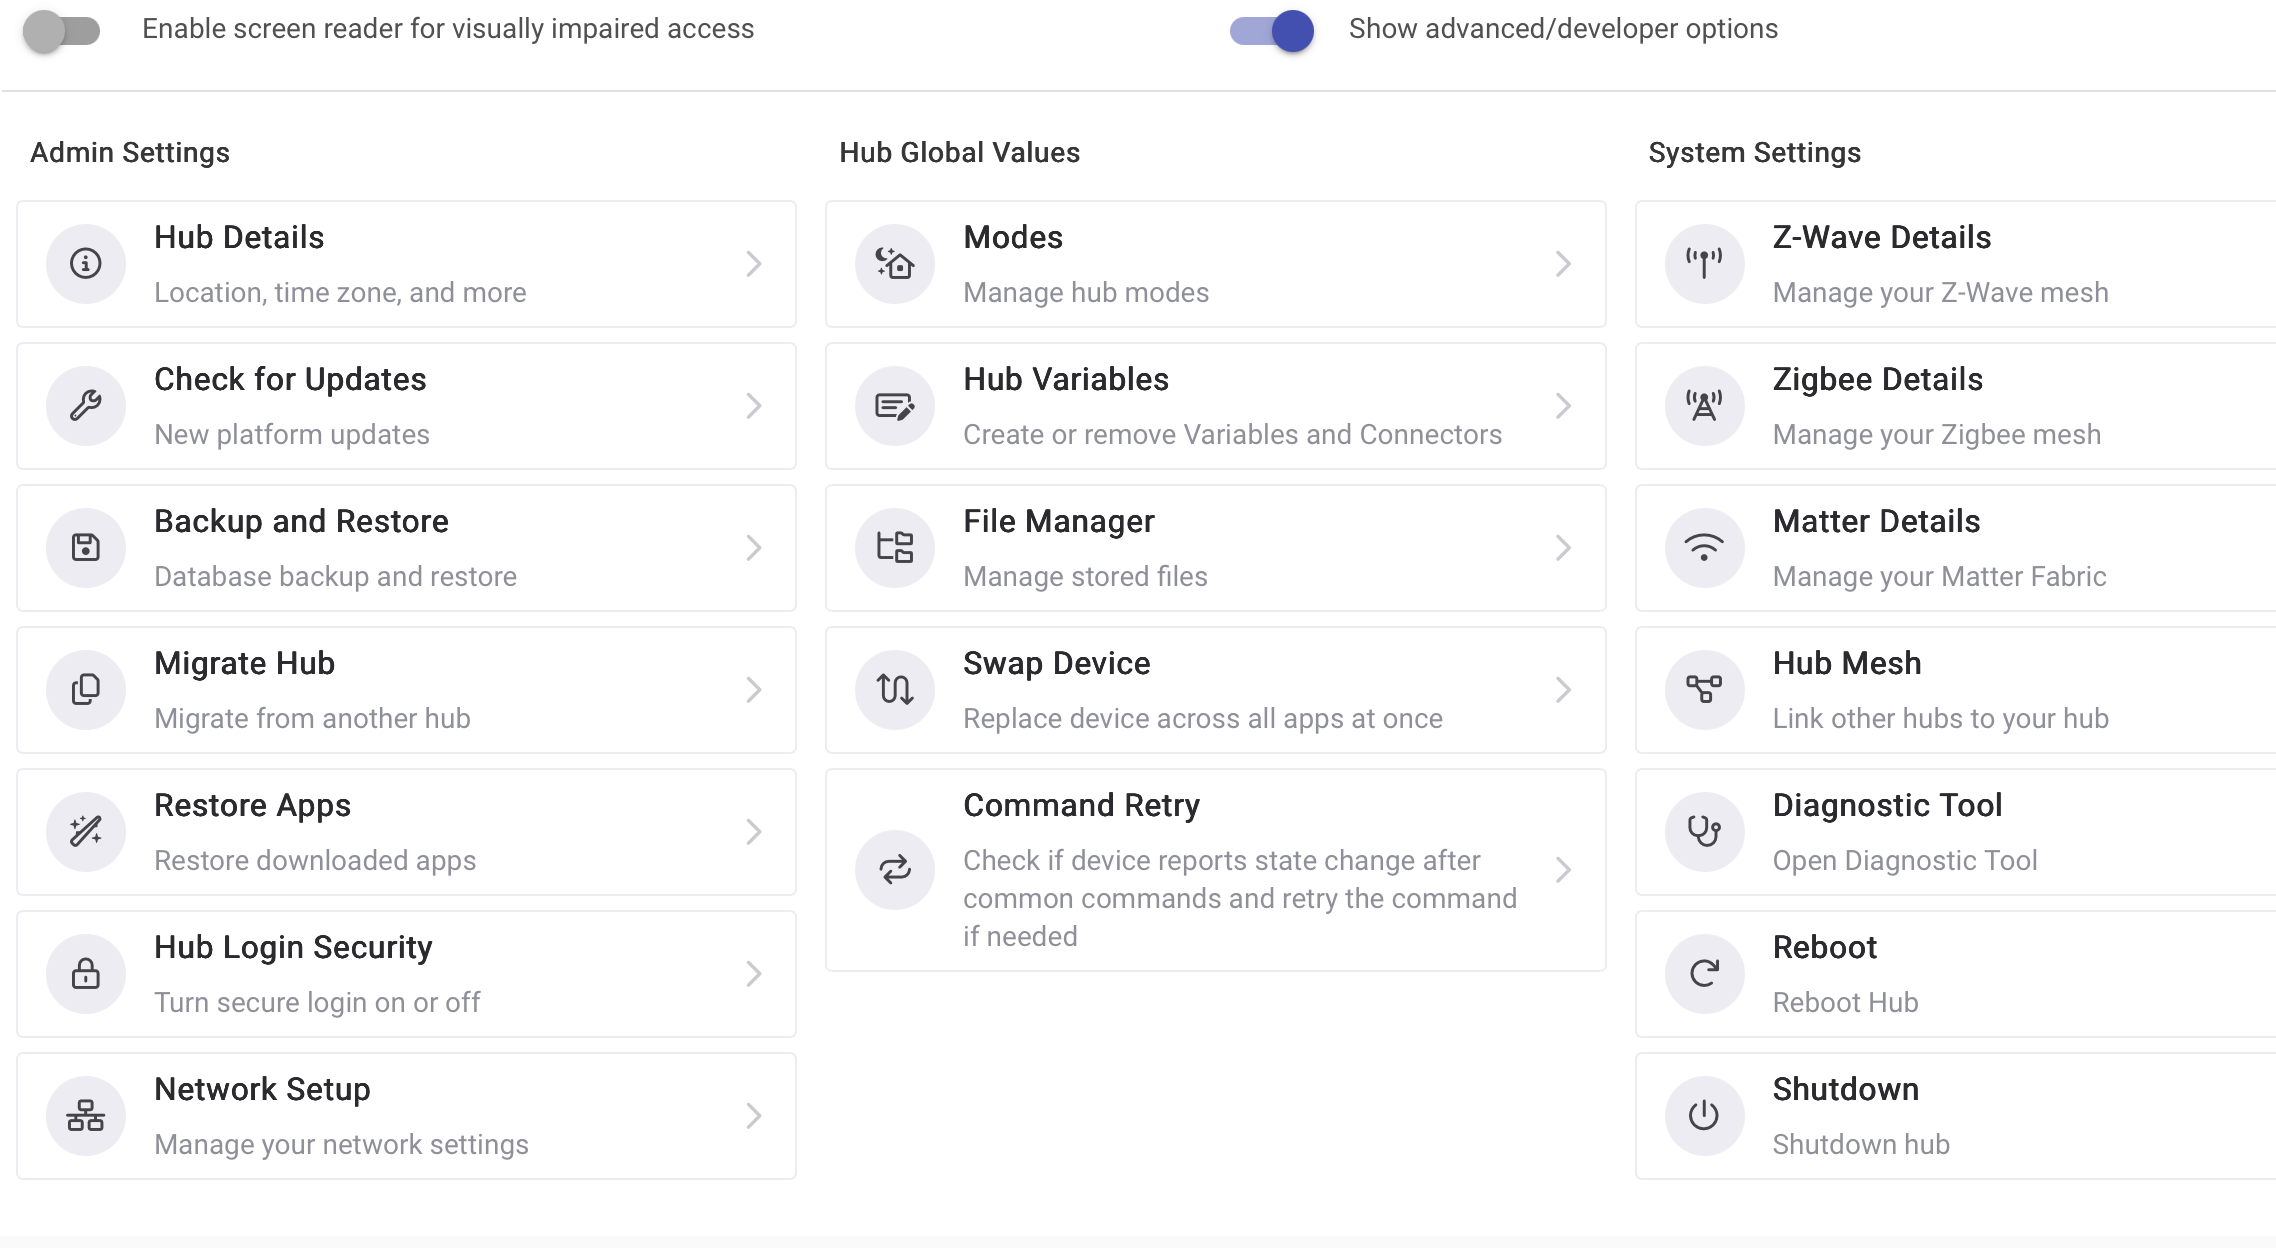
Task: Open the Restore Apps entry
Action: [406, 832]
